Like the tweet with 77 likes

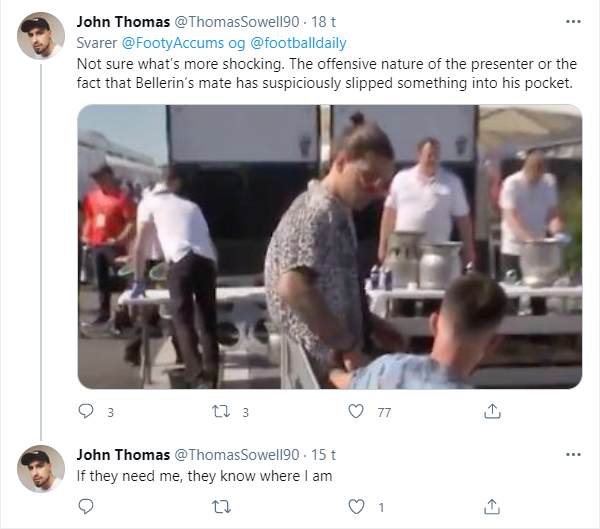(356, 411)
